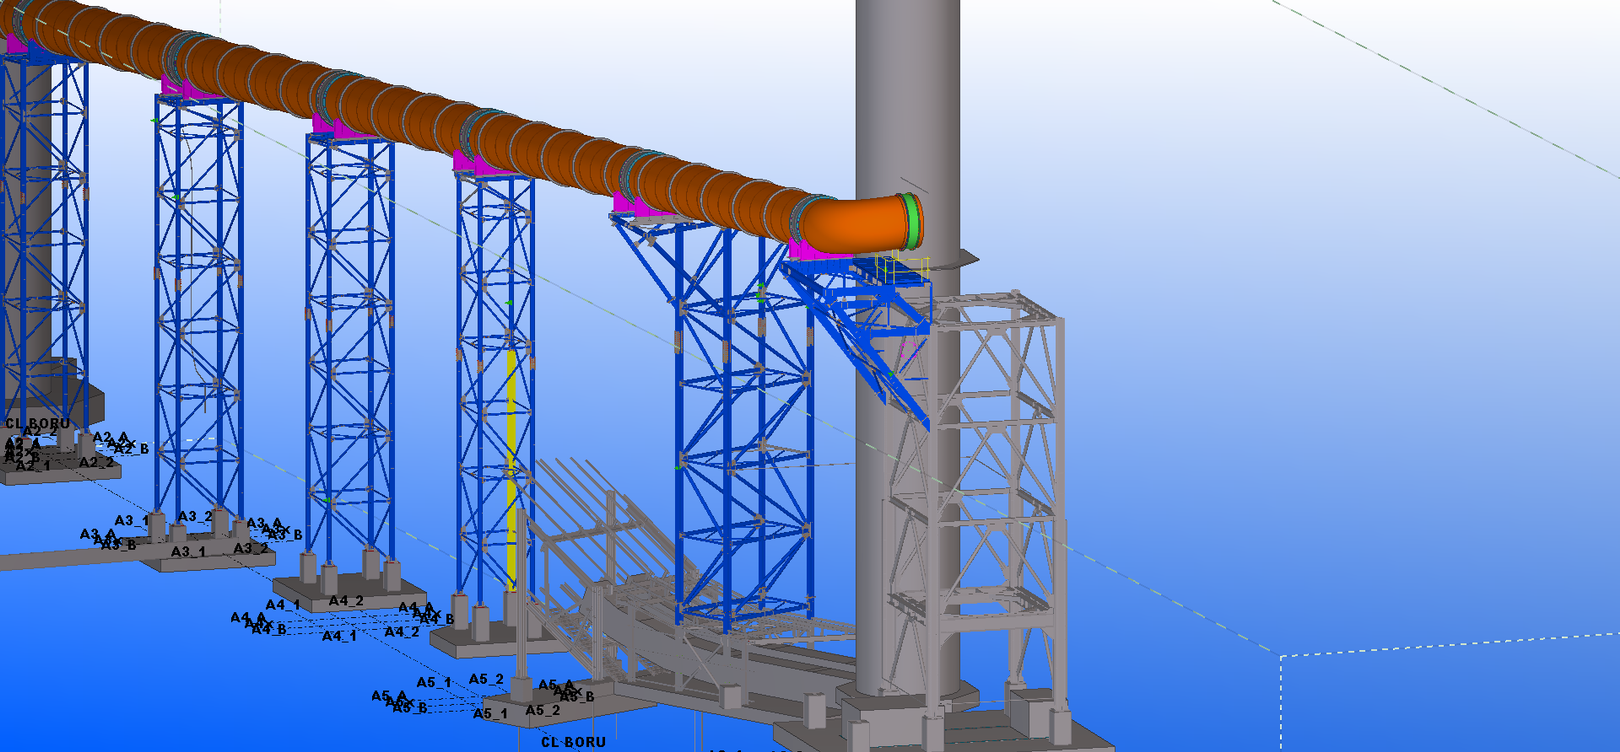Click the white dashed work area boundary corner
Viewport: 1620px width, 752px height.
[x=1282, y=656]
